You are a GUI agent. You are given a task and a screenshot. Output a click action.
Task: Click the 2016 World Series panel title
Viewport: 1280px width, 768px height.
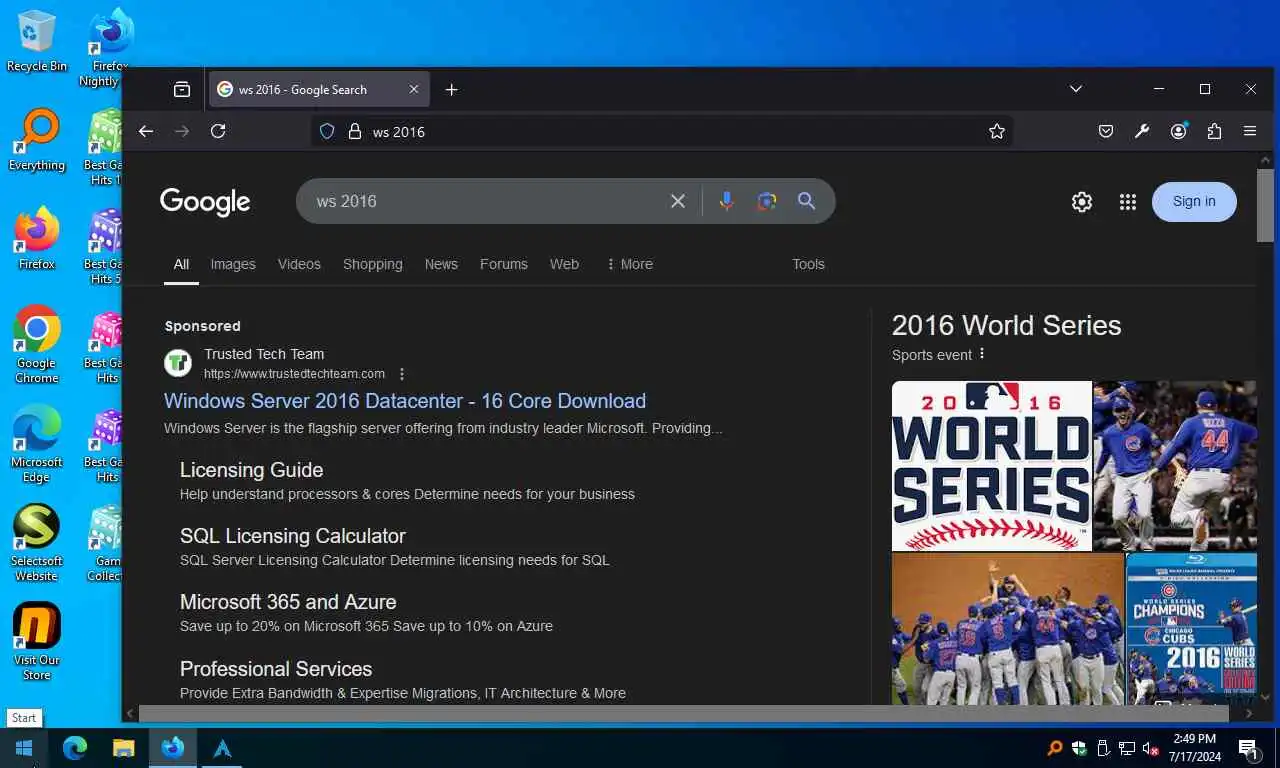[x=1006, y=325]
